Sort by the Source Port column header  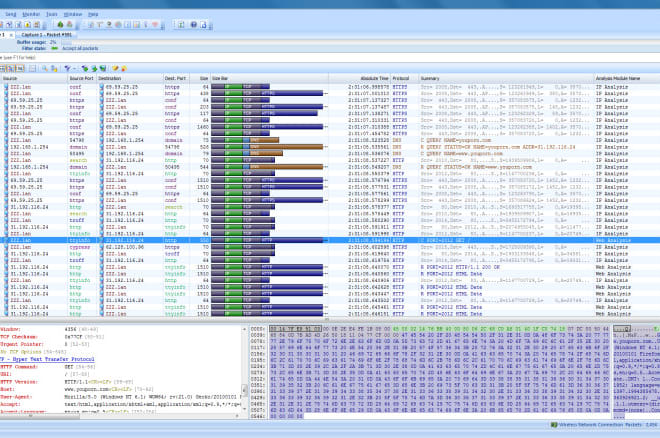tap(82, 78)
